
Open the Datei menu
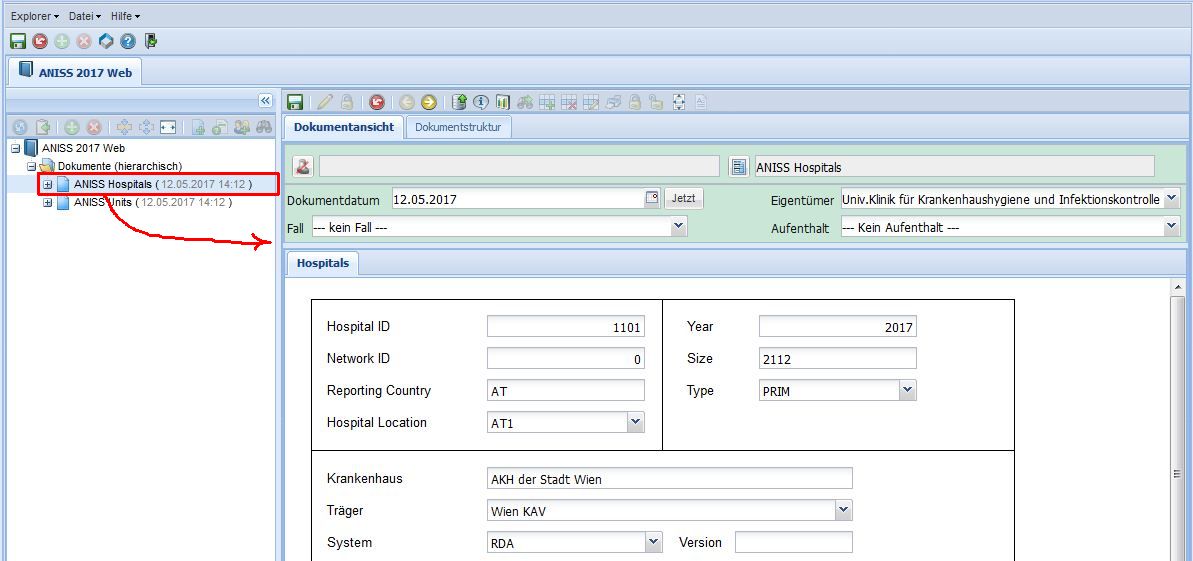point(84,16)
